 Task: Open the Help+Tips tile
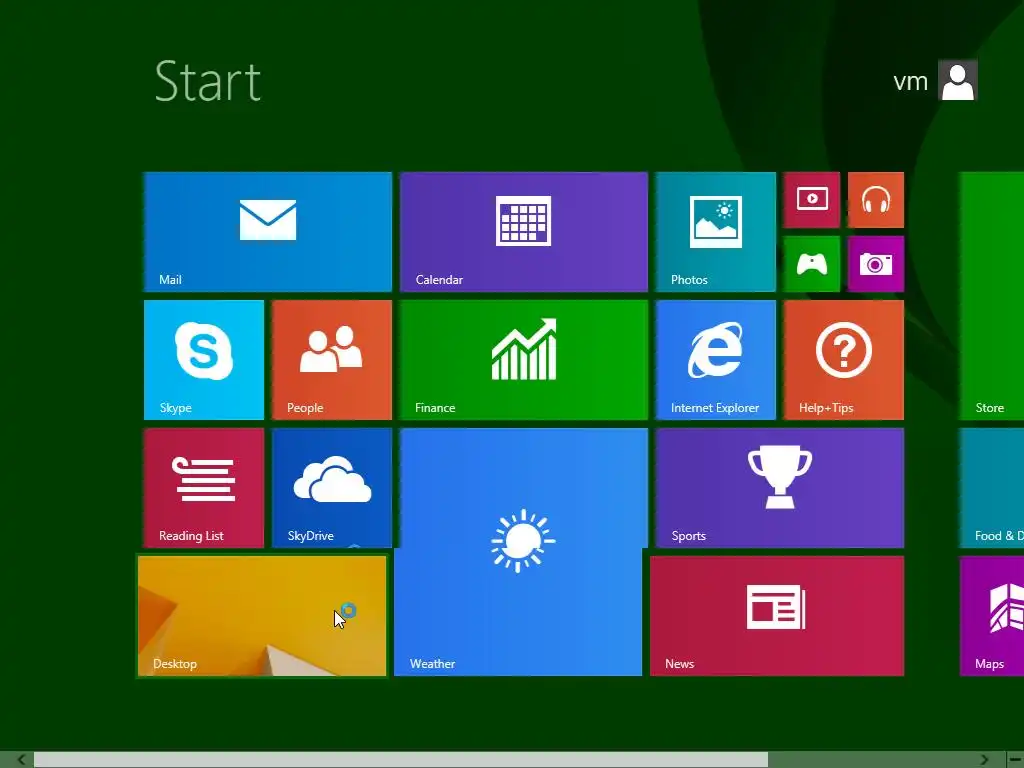click(x=844, y=360)
